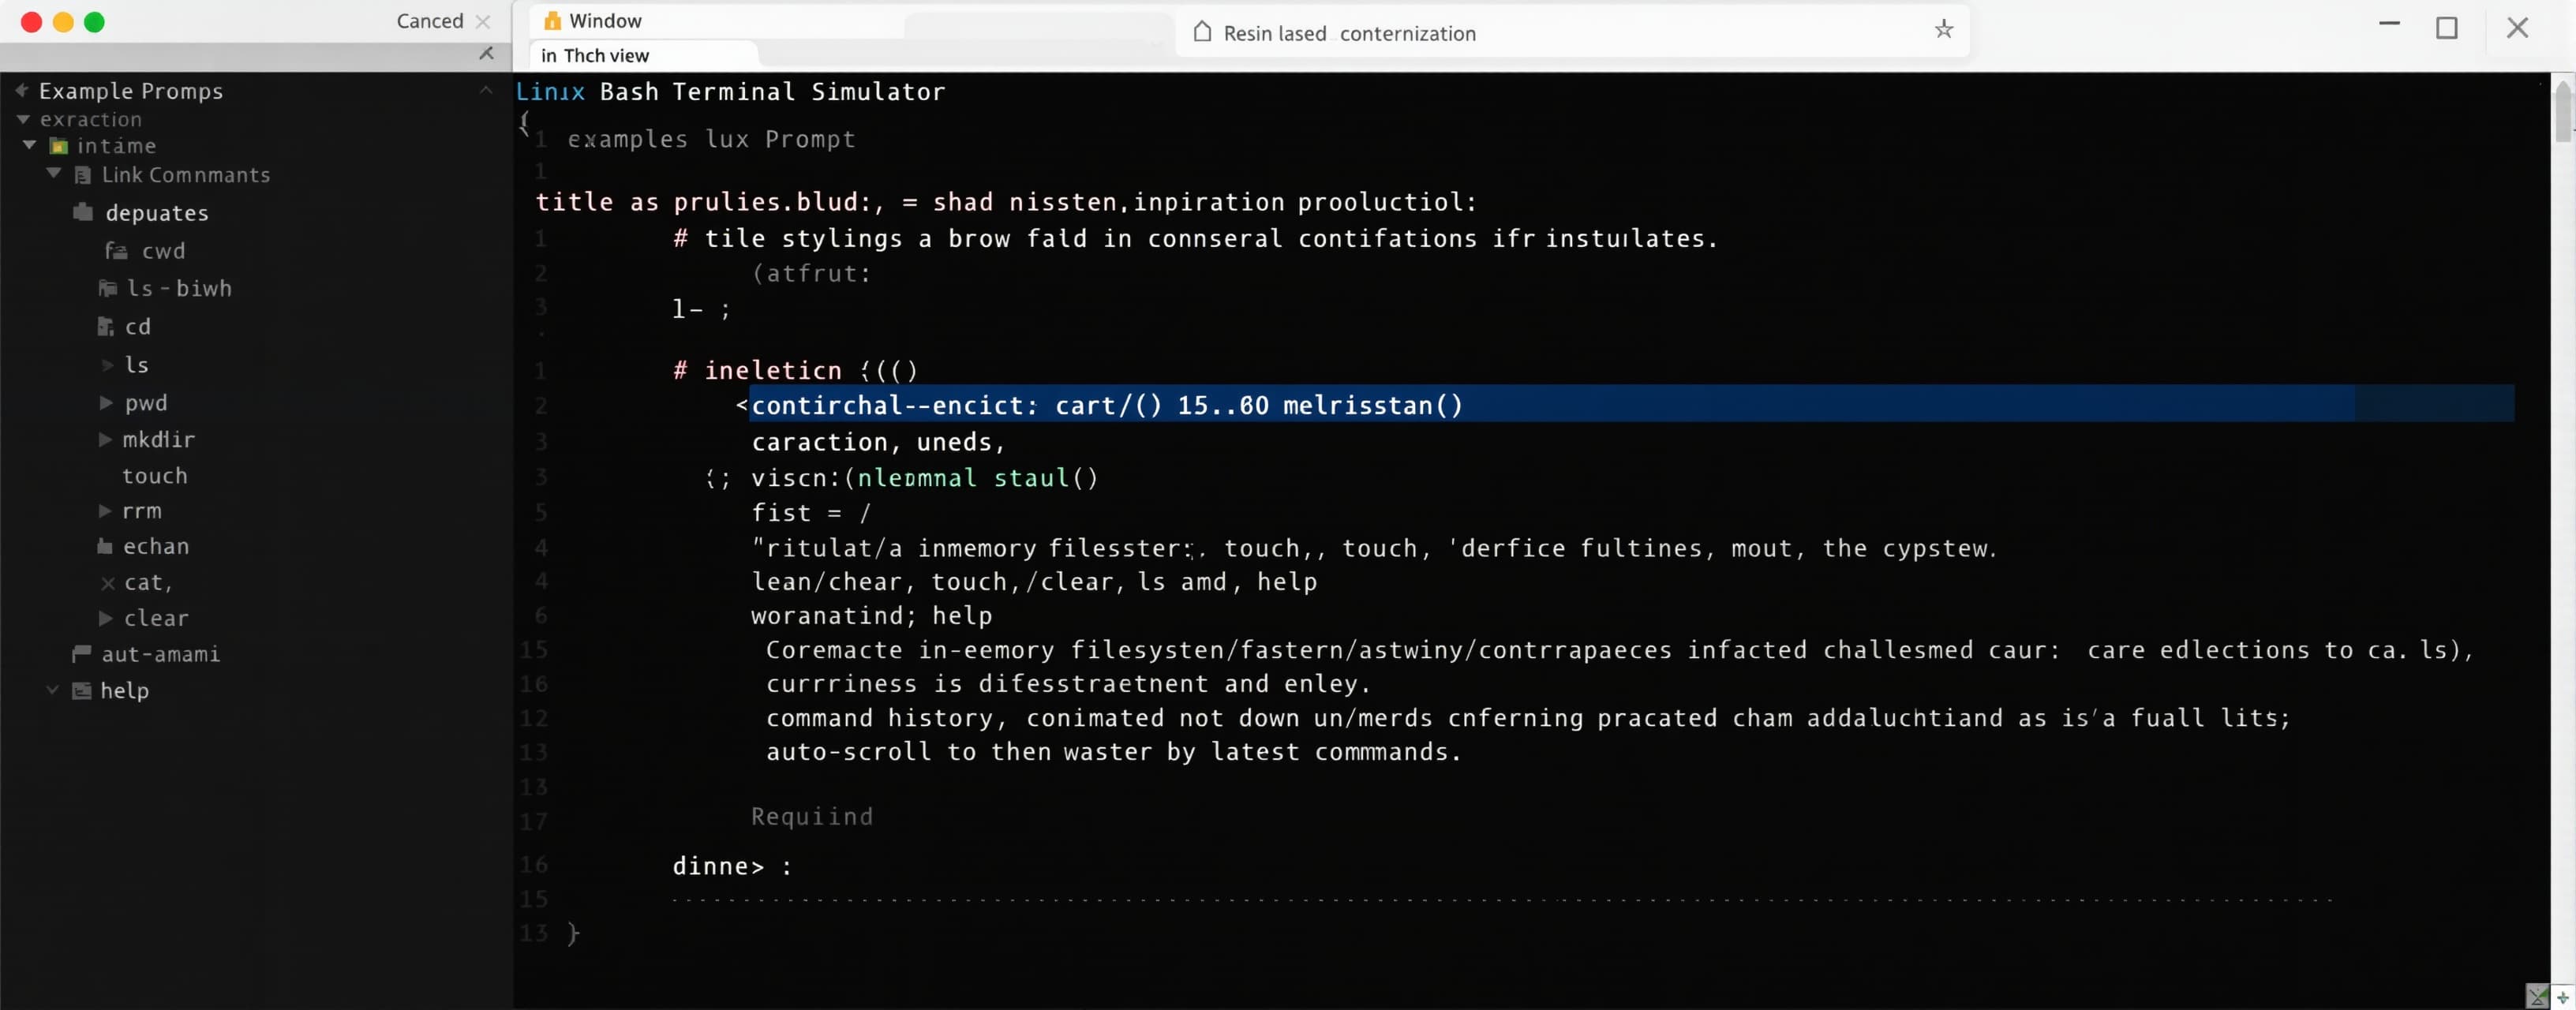Click the red close traffic light
The width and height of the screenshot is (2576, 1010).
pos(31,22)
